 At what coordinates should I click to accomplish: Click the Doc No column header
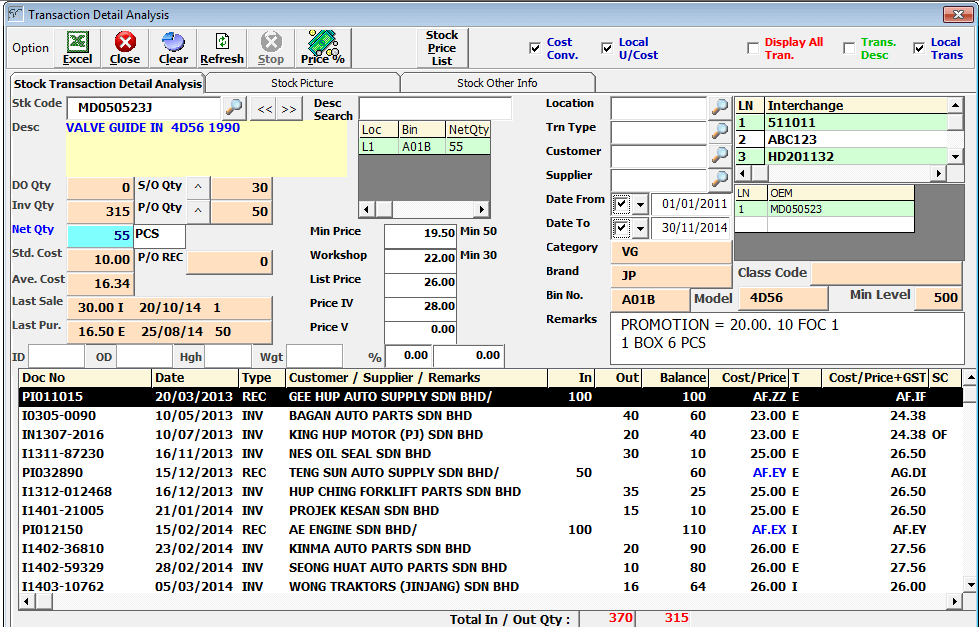[x=86, y=378]
